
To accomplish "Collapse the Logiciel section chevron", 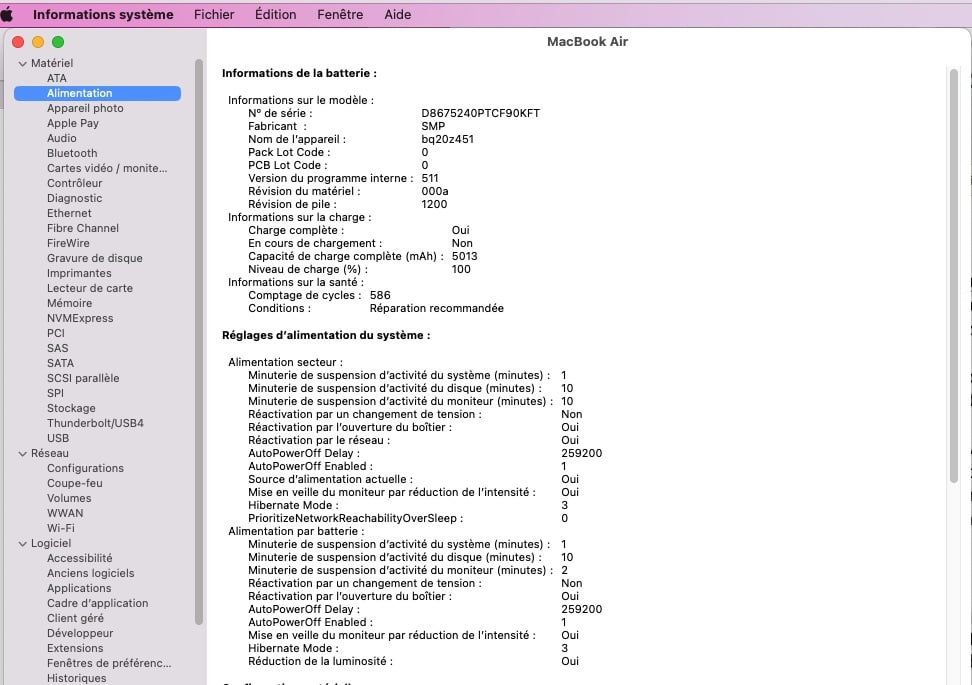I will click(x=23, y=544).
